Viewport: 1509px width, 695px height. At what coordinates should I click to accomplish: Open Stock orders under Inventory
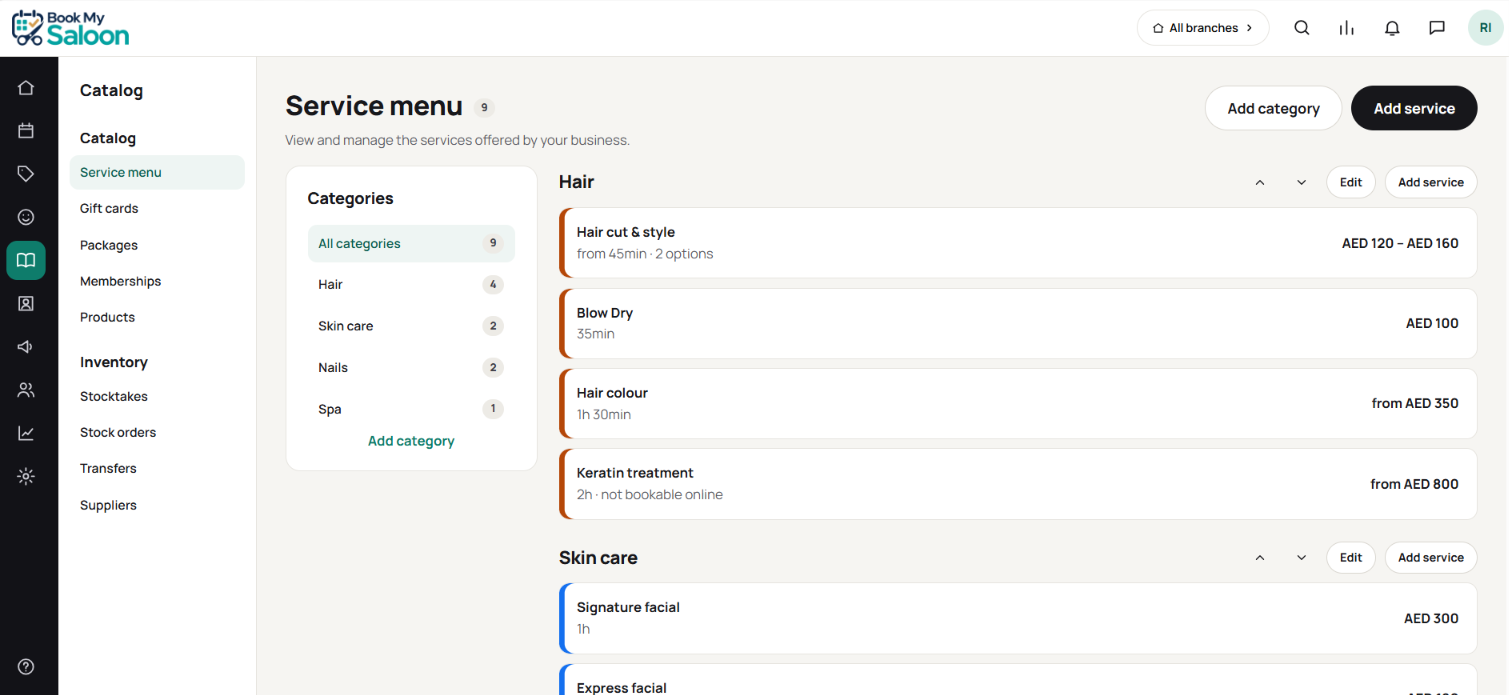pyautogui.click(x=118, y=432)
